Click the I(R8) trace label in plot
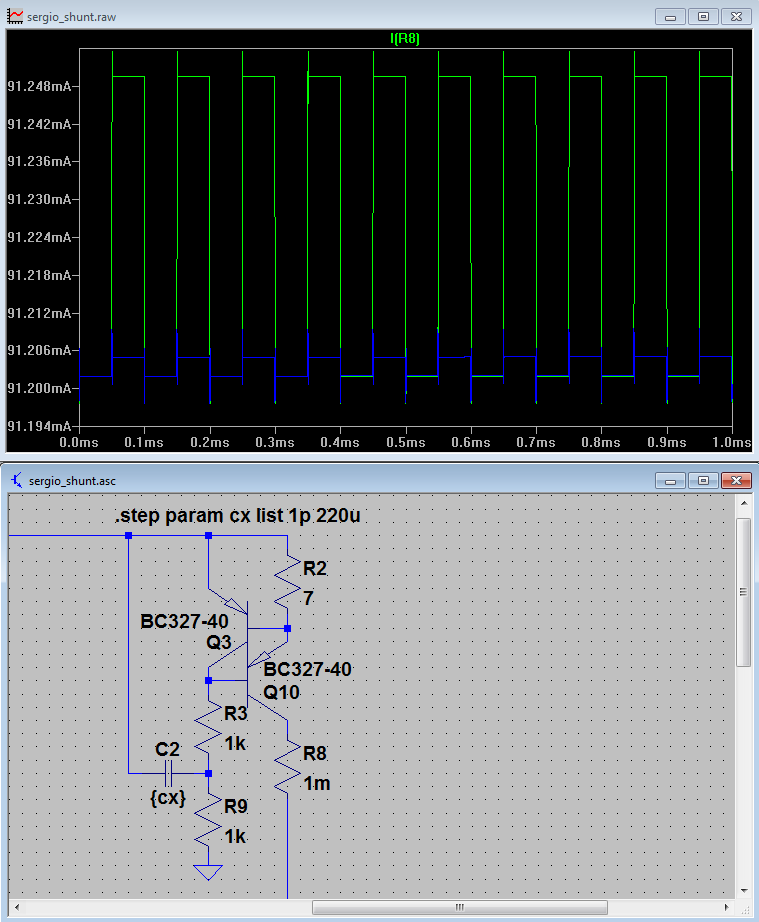Viewport: 759px width, 922px height. (405, 39)
